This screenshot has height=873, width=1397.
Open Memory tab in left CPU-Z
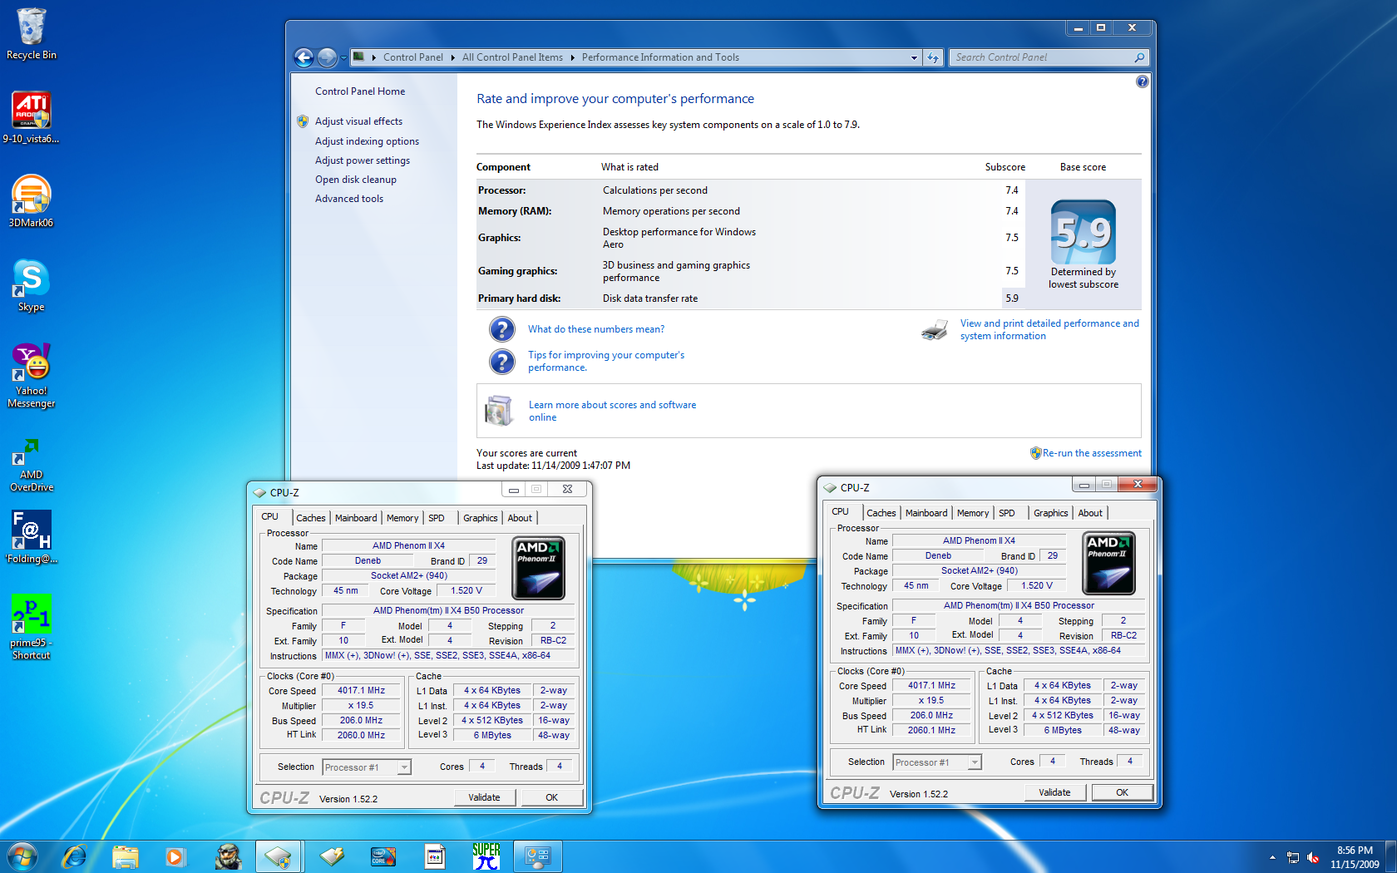(x=402, y=518)
